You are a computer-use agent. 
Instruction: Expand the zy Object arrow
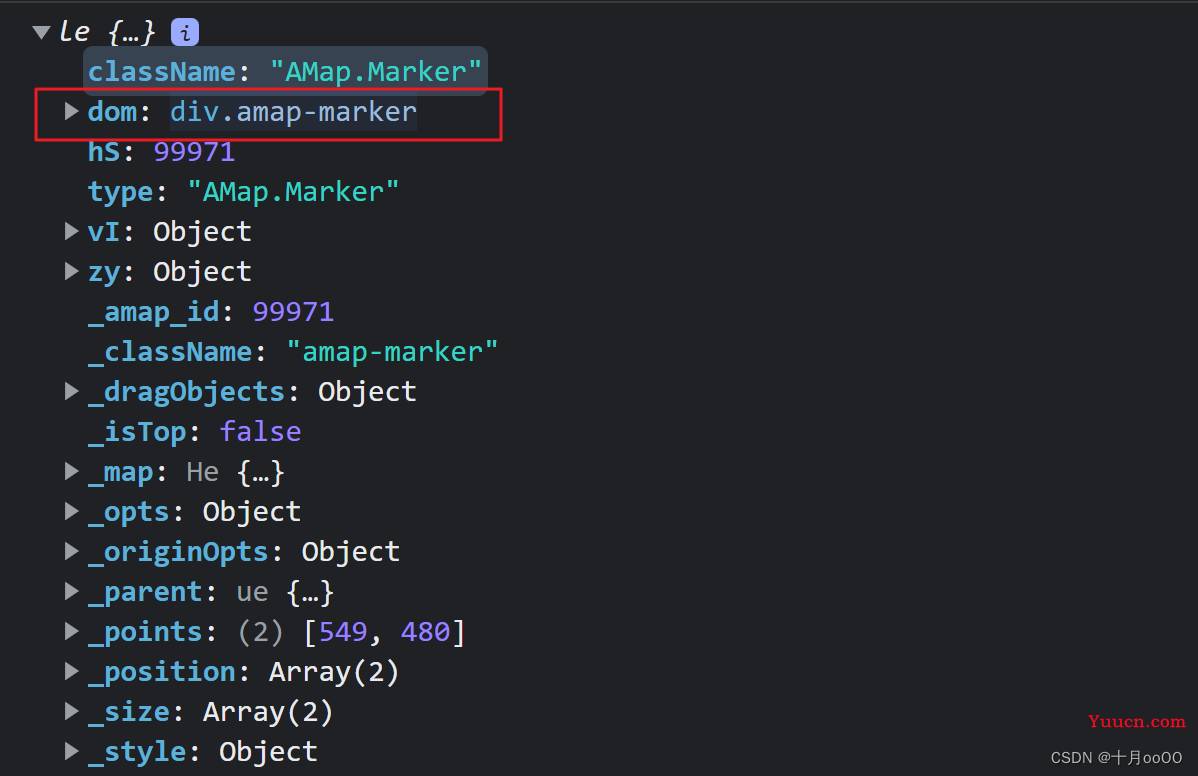pyautogui.click(x=71, y=271)
